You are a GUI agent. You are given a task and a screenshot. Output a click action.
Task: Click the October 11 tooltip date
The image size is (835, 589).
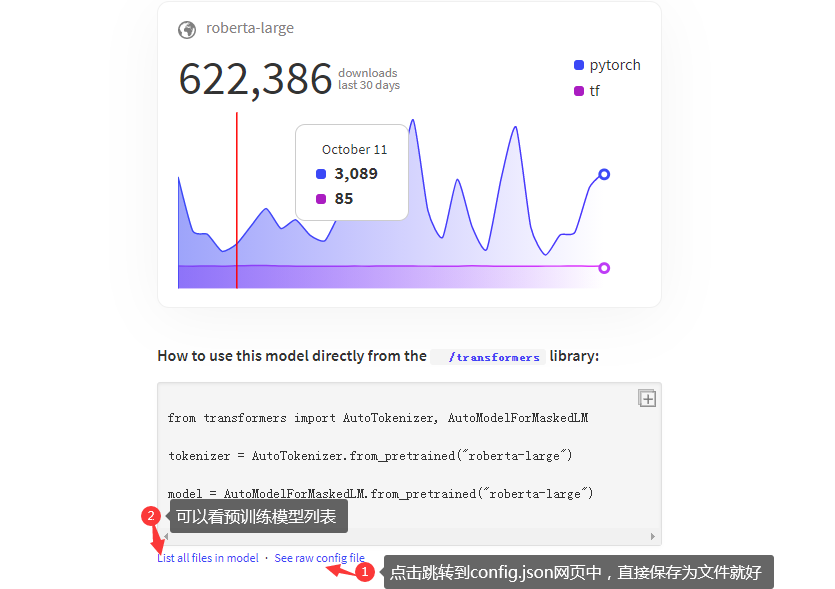click(355, 150)
